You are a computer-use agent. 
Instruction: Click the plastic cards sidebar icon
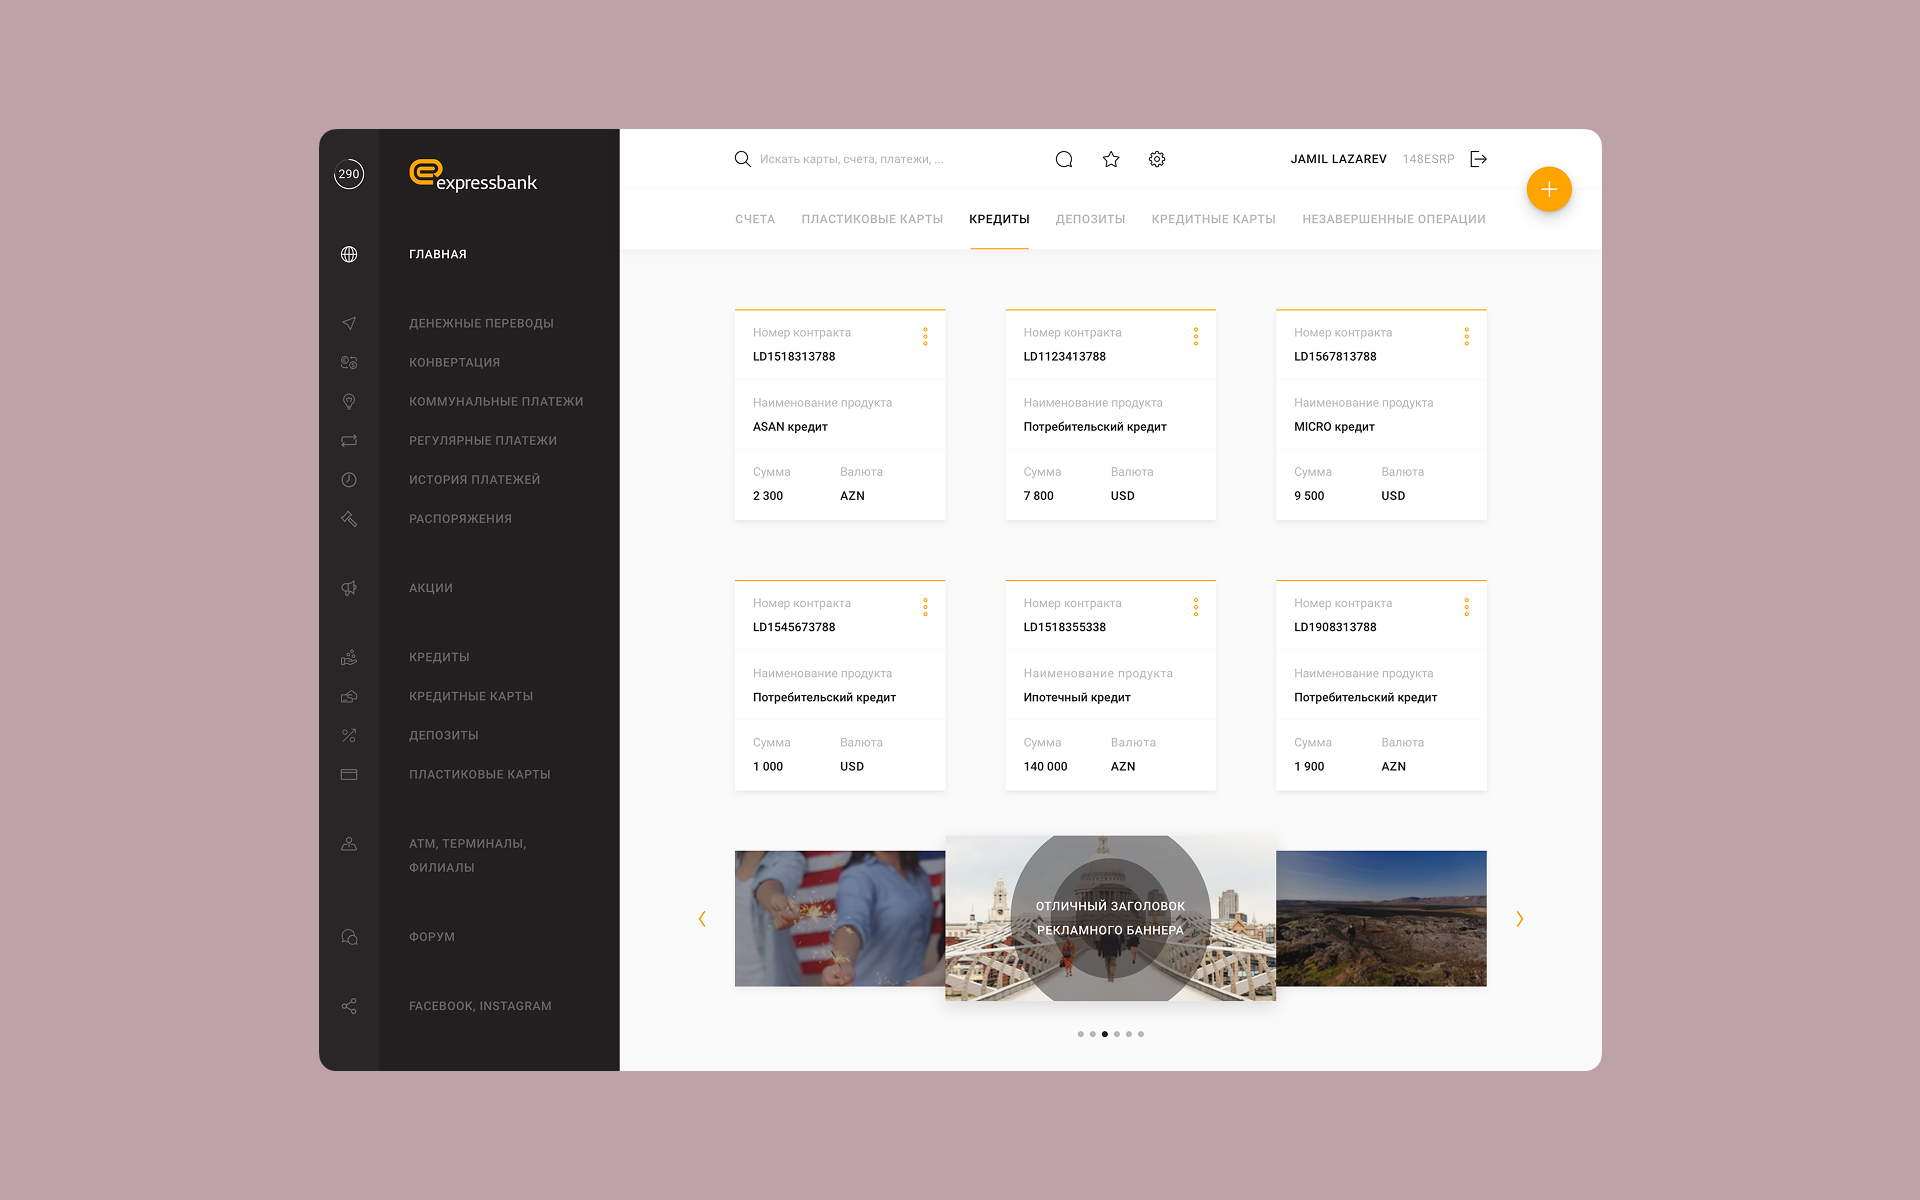click(x=349, y=774)
